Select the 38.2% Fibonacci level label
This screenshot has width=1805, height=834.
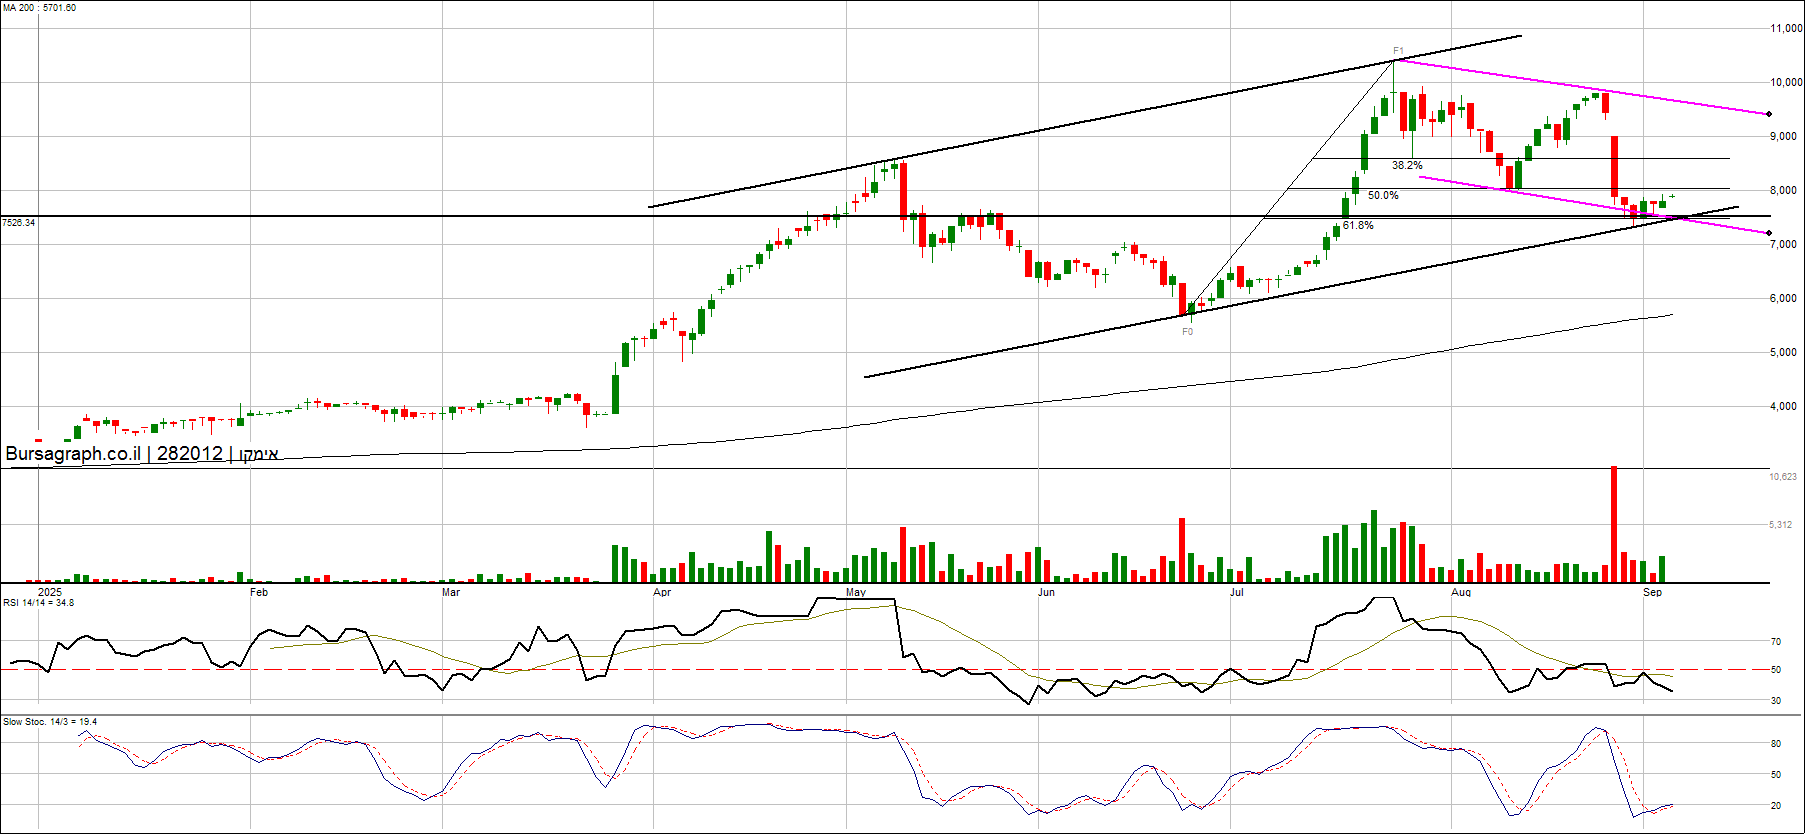point(1407,165)
